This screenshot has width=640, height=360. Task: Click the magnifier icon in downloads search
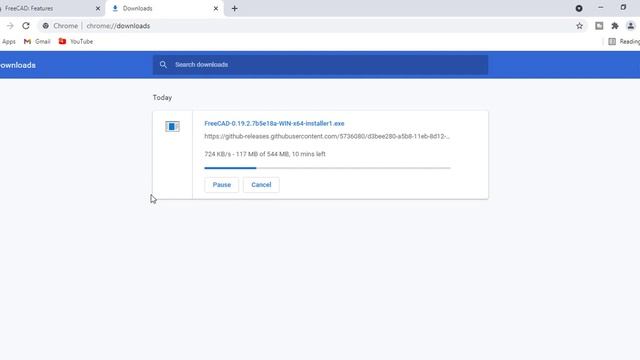(163, 64)
